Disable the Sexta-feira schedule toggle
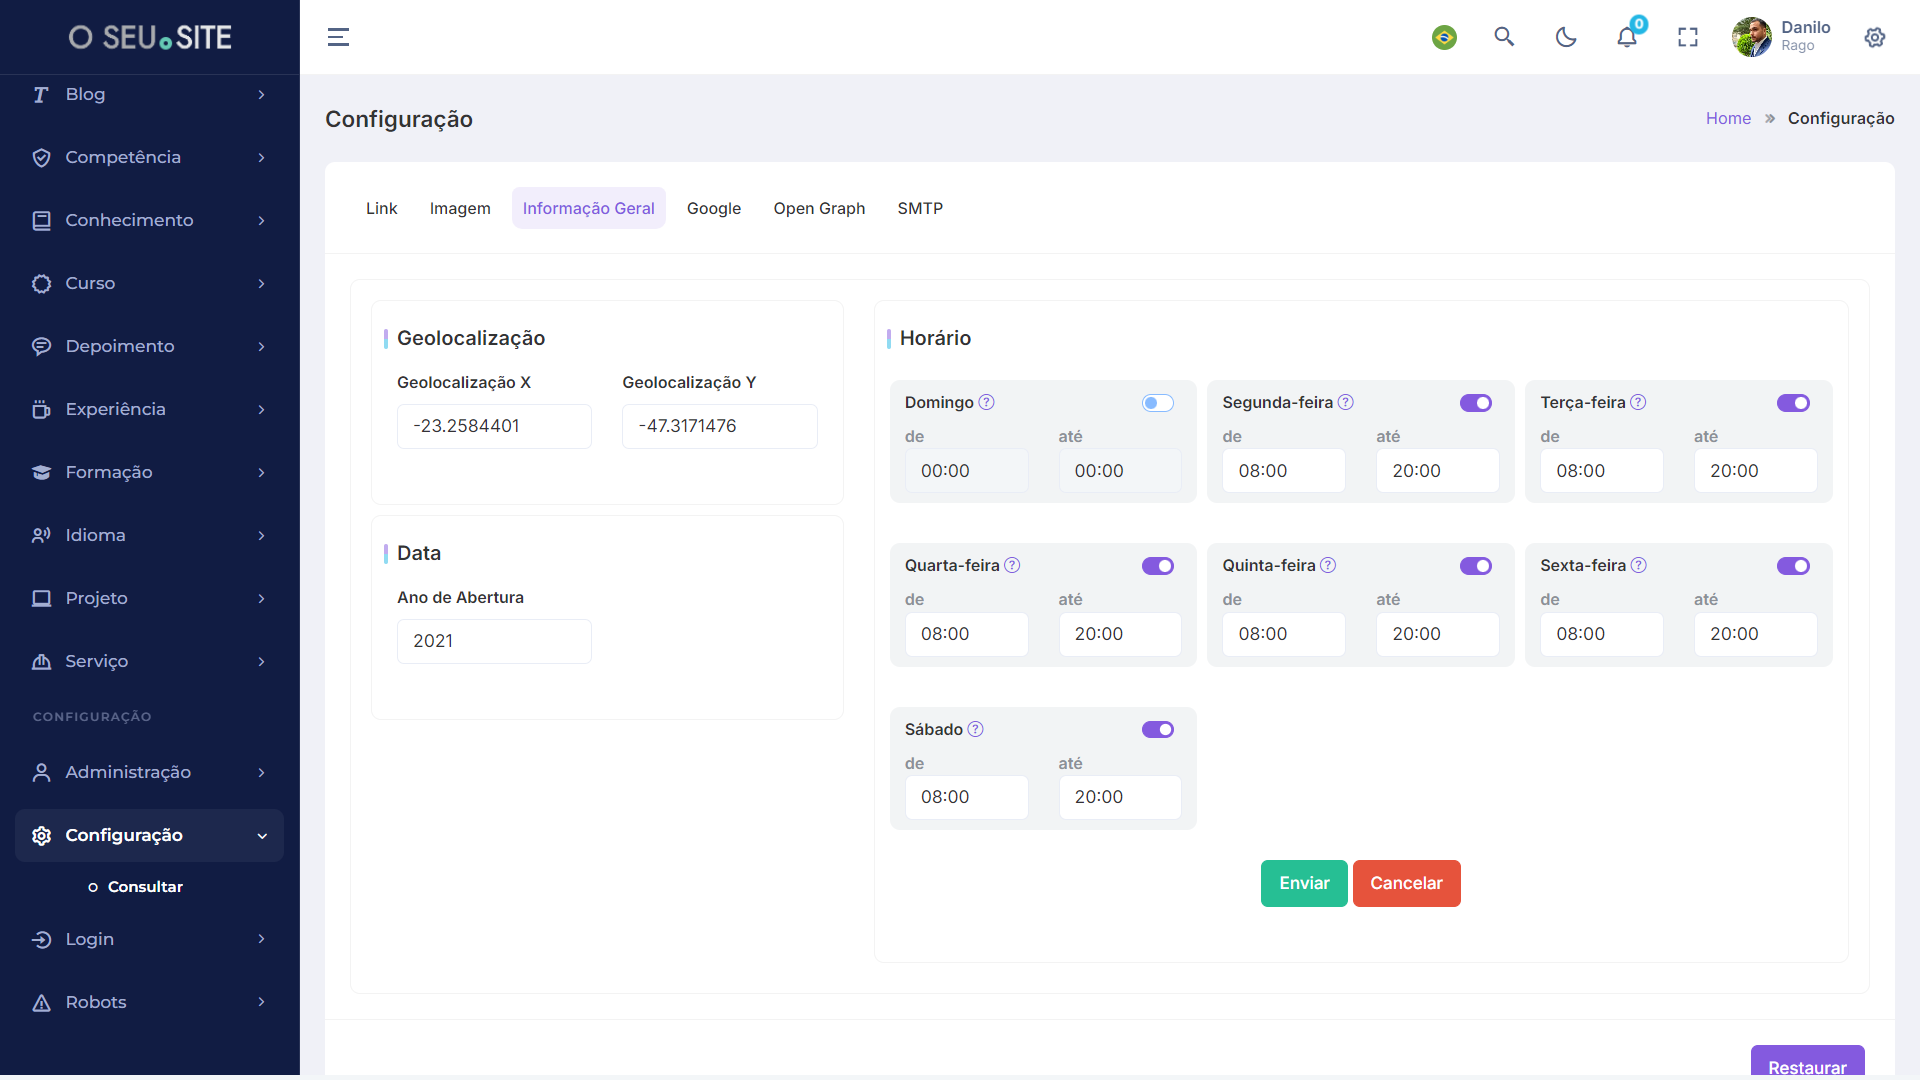 [1793, 566]
